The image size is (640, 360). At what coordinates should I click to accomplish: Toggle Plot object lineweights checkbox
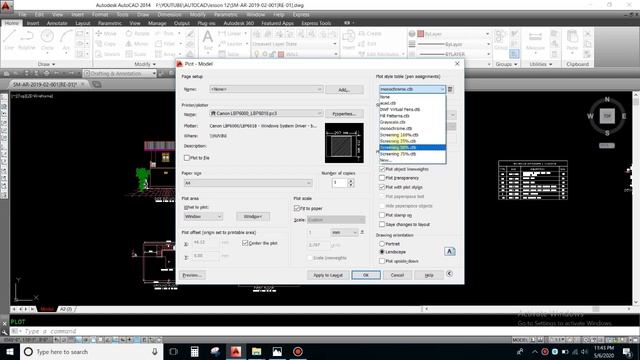pyautogui.click(x=382, y=169)
